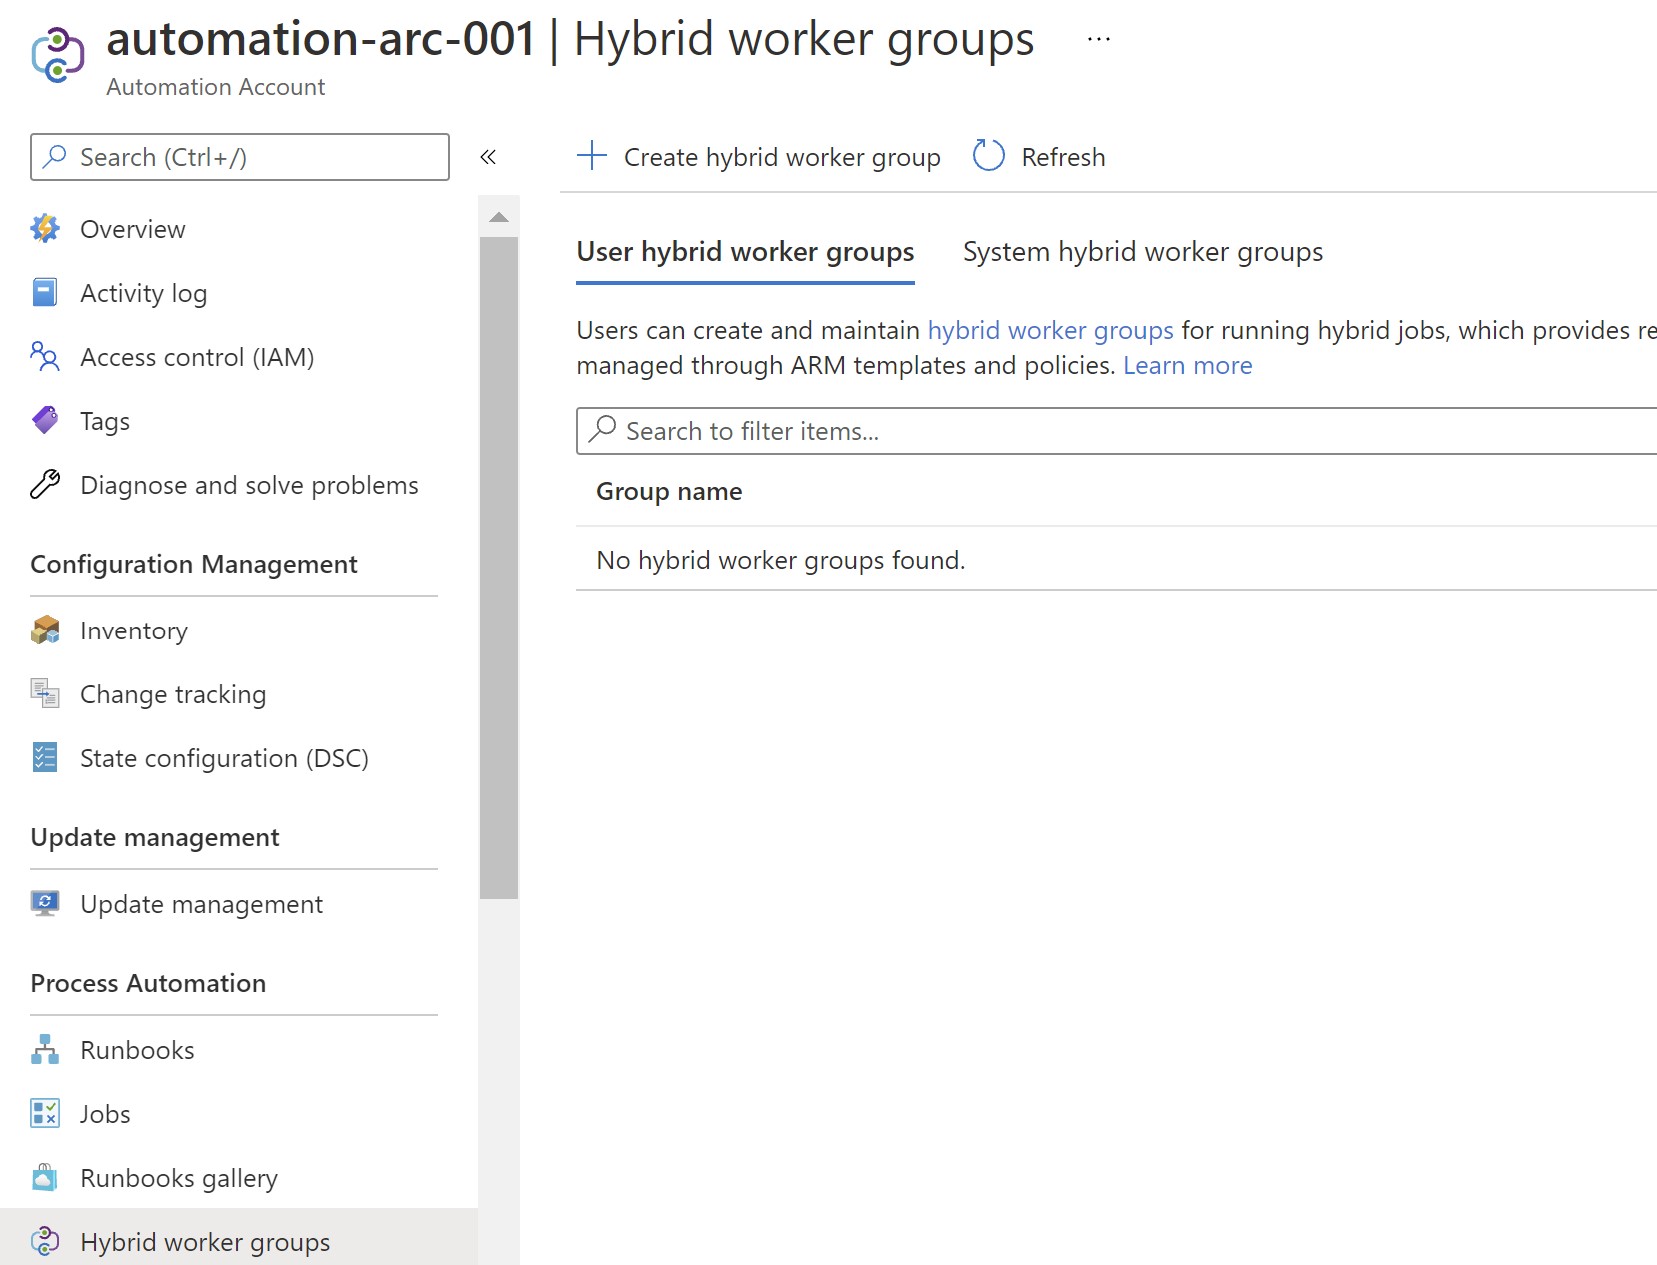Open the Jobs page
This screenshot has width=1657, height=1265.
(105, 1114)
